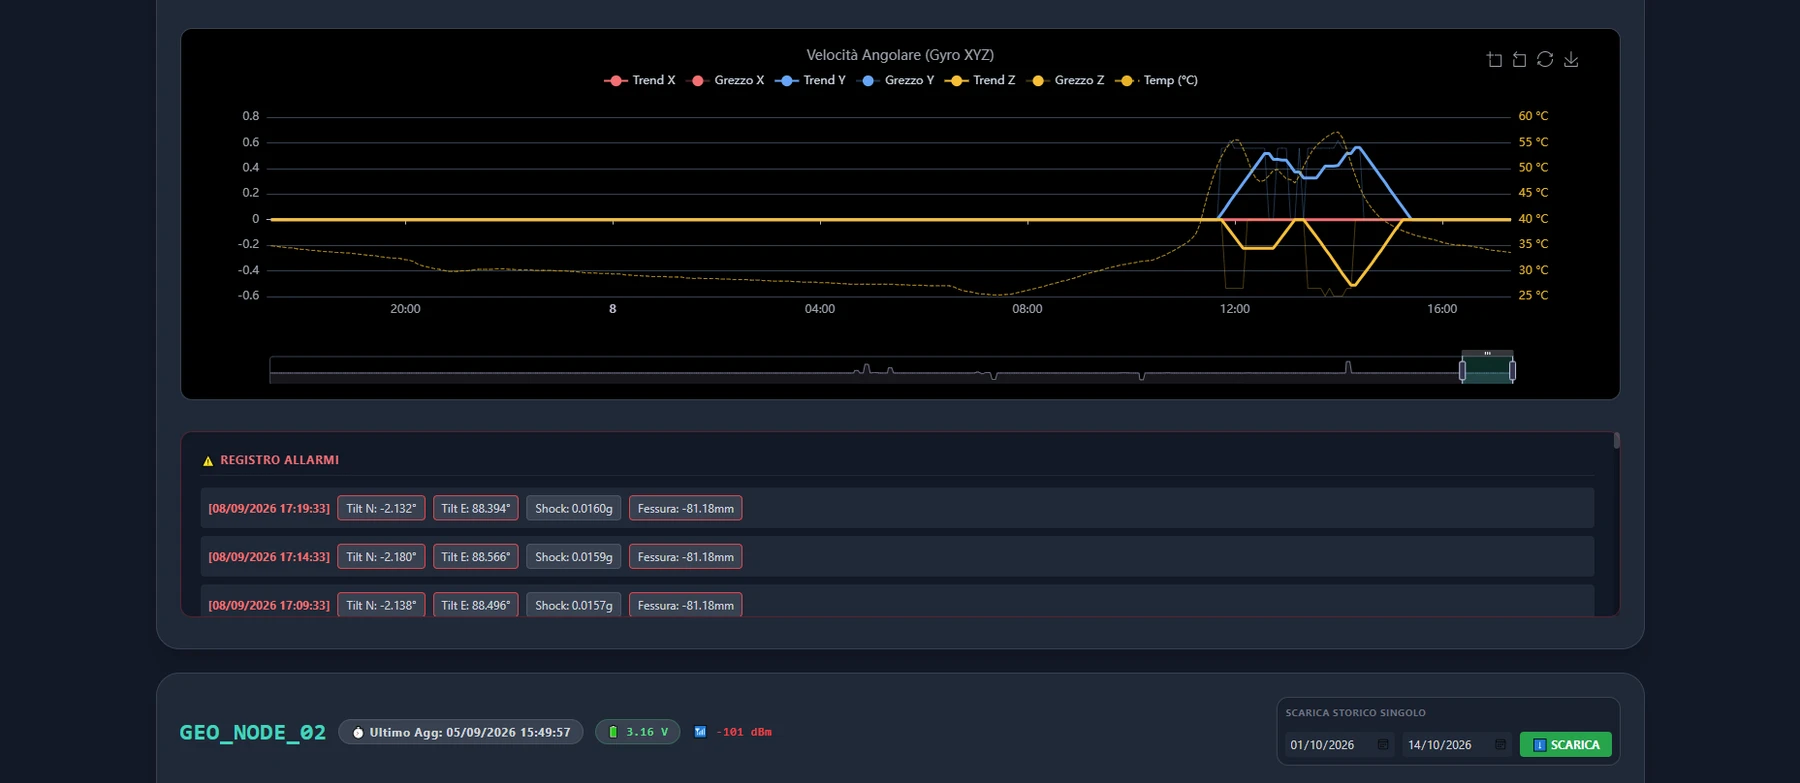Toggle Grezzo Y series in legend
This screenshot has height=783, width=1800.
point(897,81)
